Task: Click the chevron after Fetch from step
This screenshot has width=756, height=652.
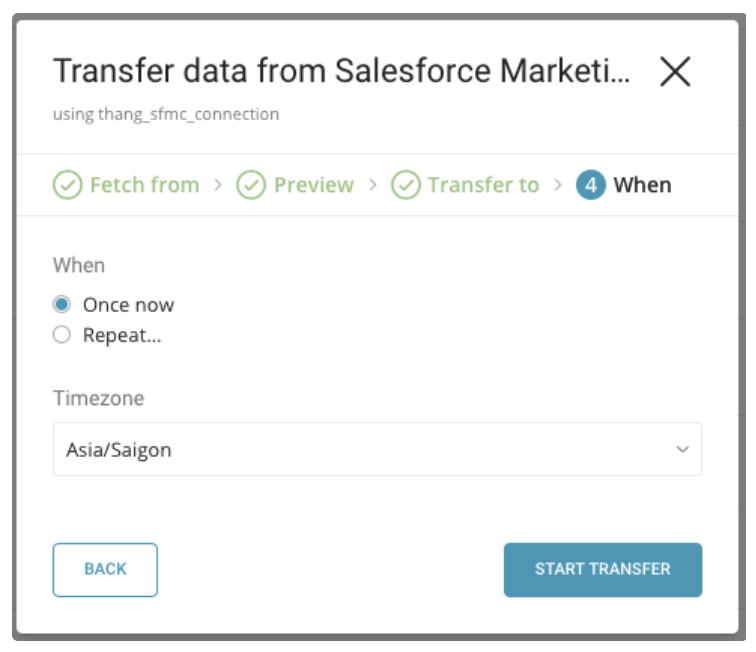Action: click(218, 185)
